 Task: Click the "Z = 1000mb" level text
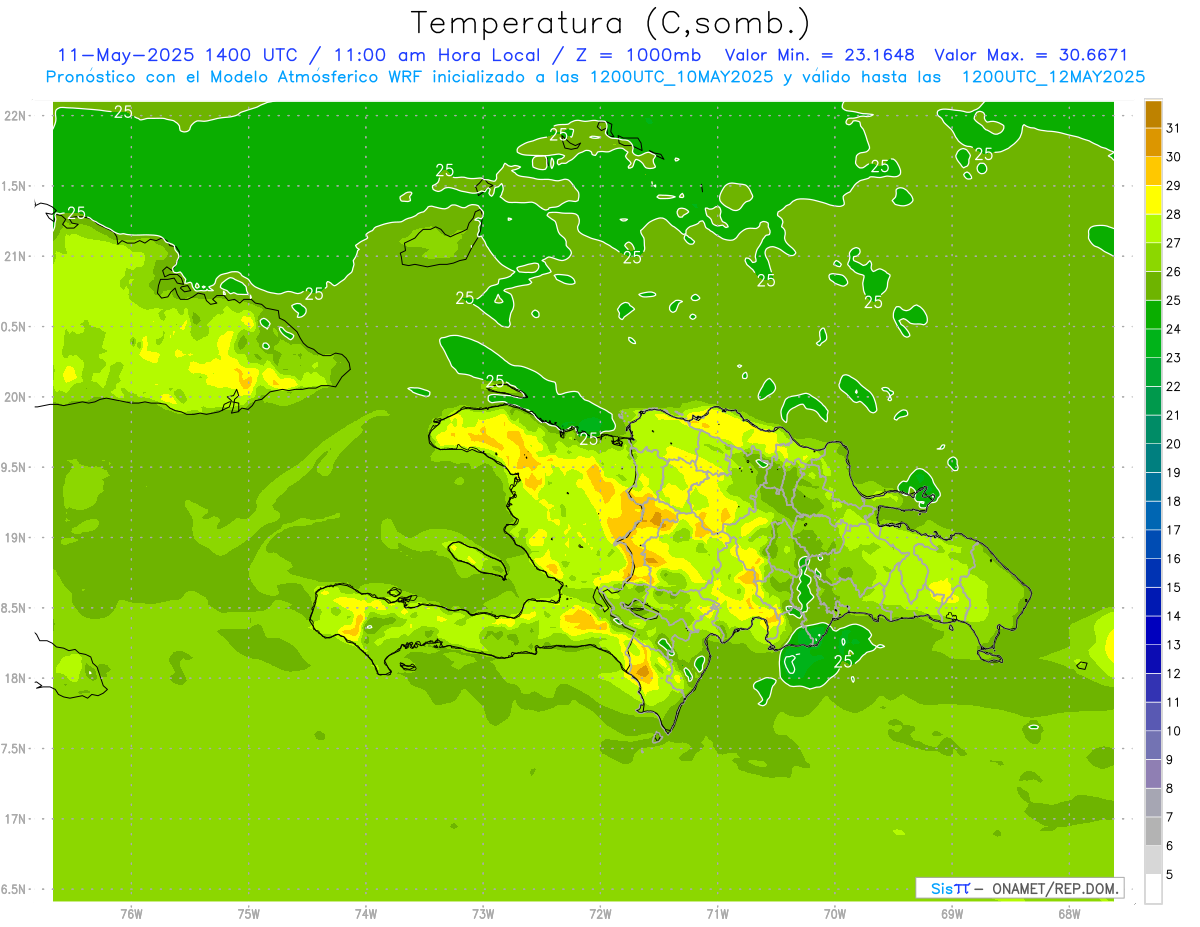[x=637, y=55]
